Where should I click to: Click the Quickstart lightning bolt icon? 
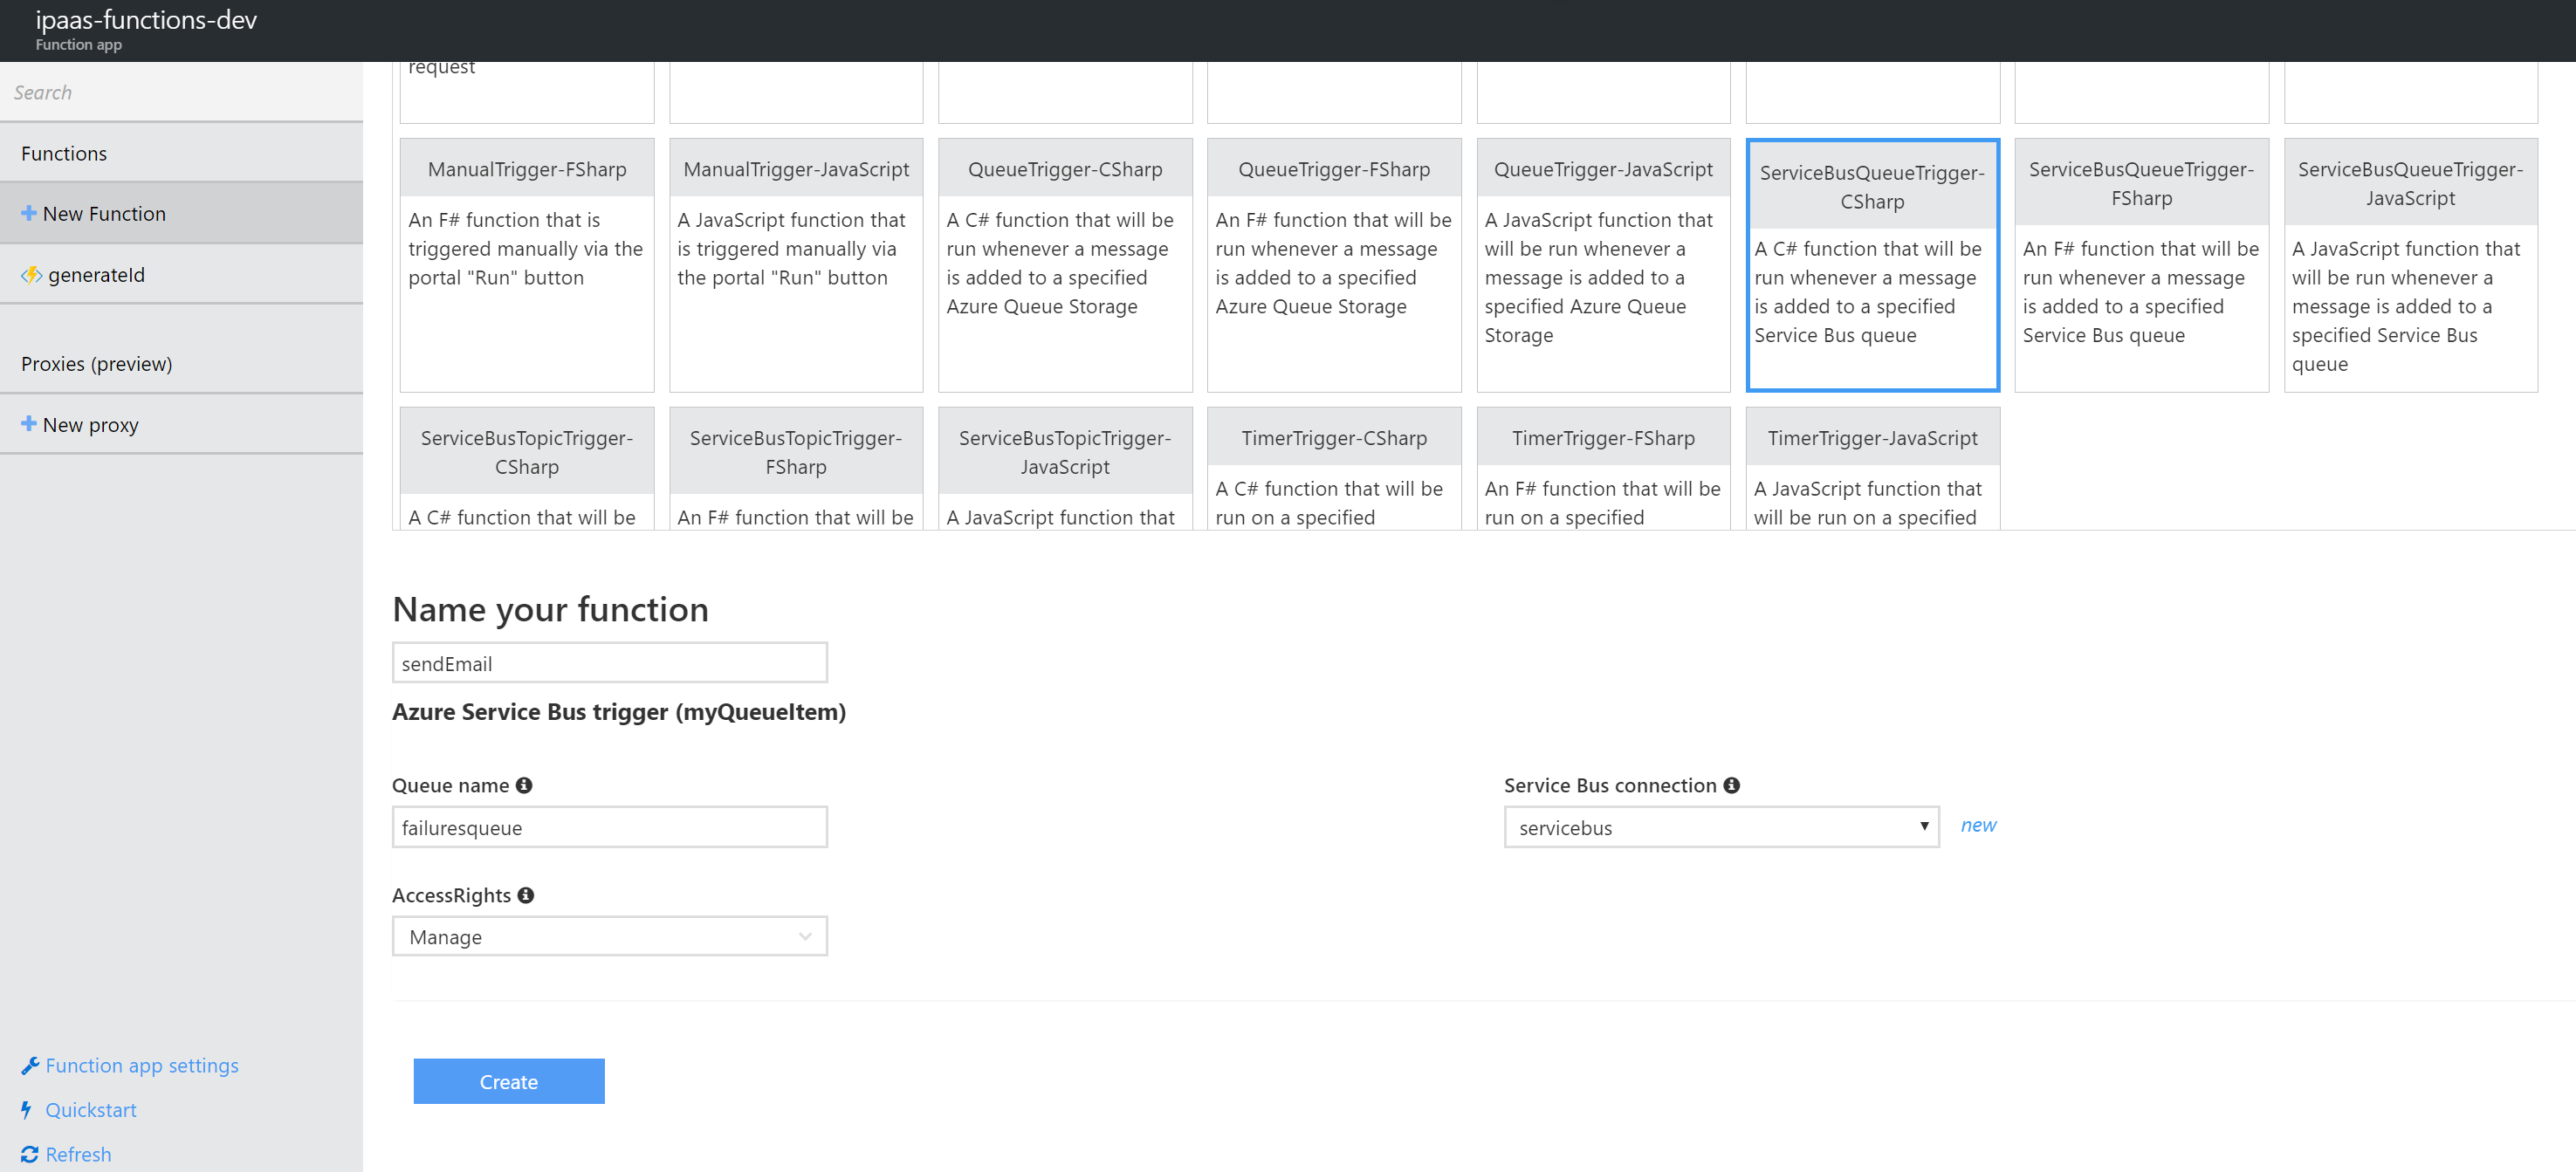tap(27, 1109)
